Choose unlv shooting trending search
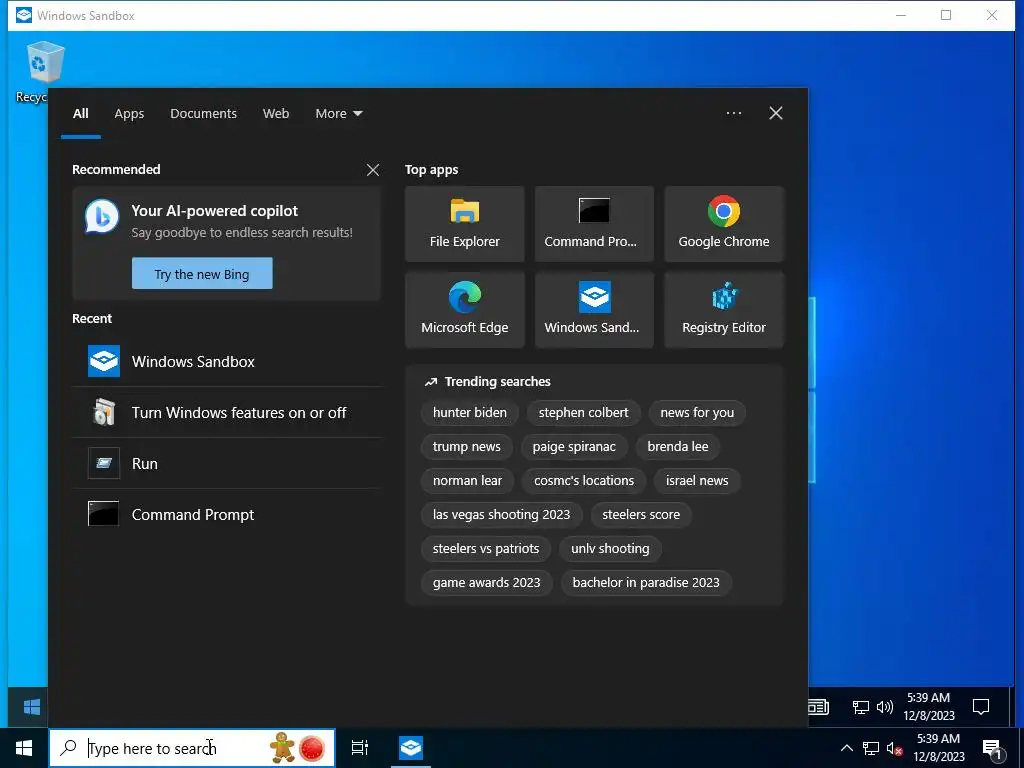Image resolution: width=1024 pixels, height=768 pixels. tap(610, 549)
